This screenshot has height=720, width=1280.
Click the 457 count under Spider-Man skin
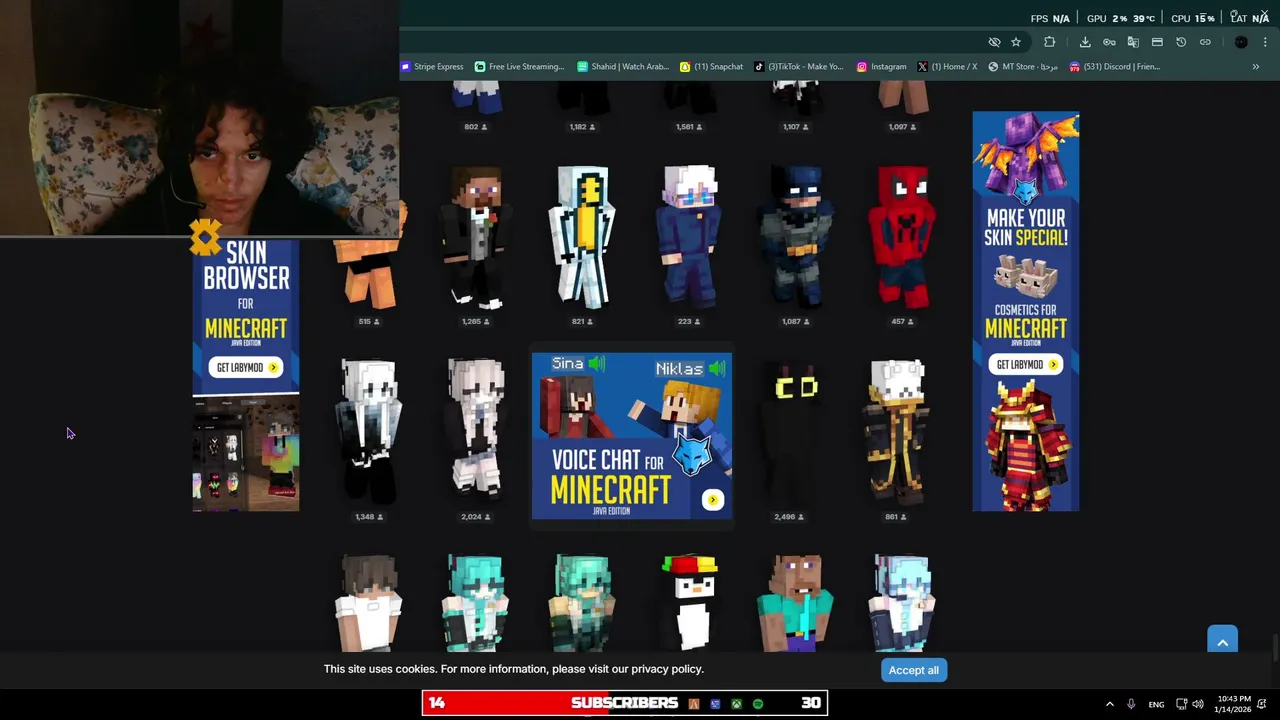(x=904, y=322)
